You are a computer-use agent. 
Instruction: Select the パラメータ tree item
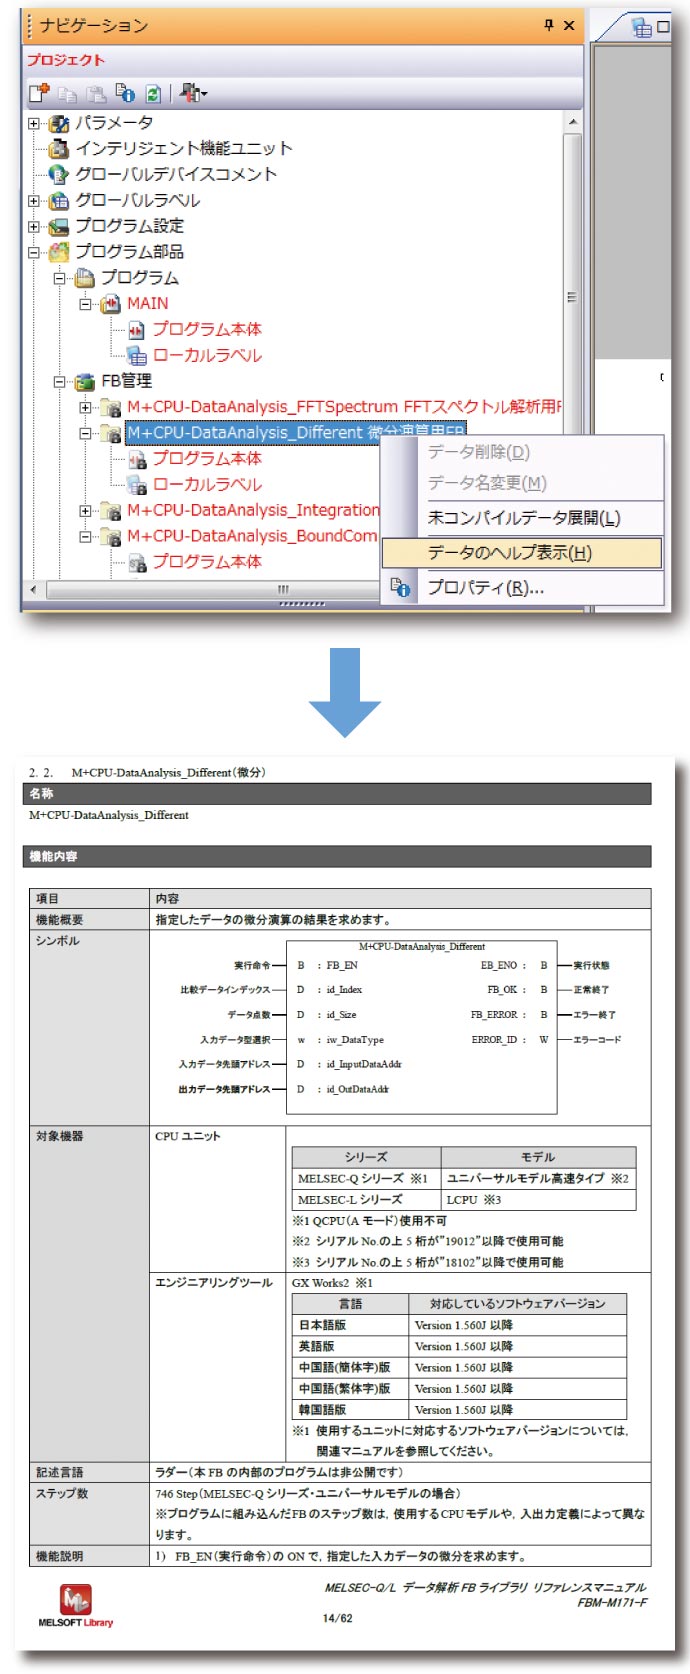(114, 123)
